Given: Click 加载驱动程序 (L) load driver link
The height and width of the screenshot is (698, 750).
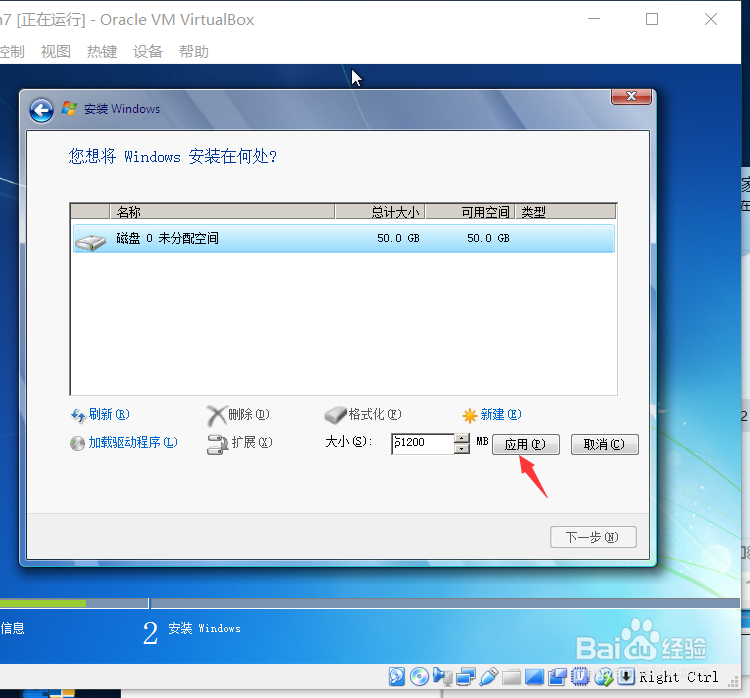Looking at the screenshot, I should point(124,443).
